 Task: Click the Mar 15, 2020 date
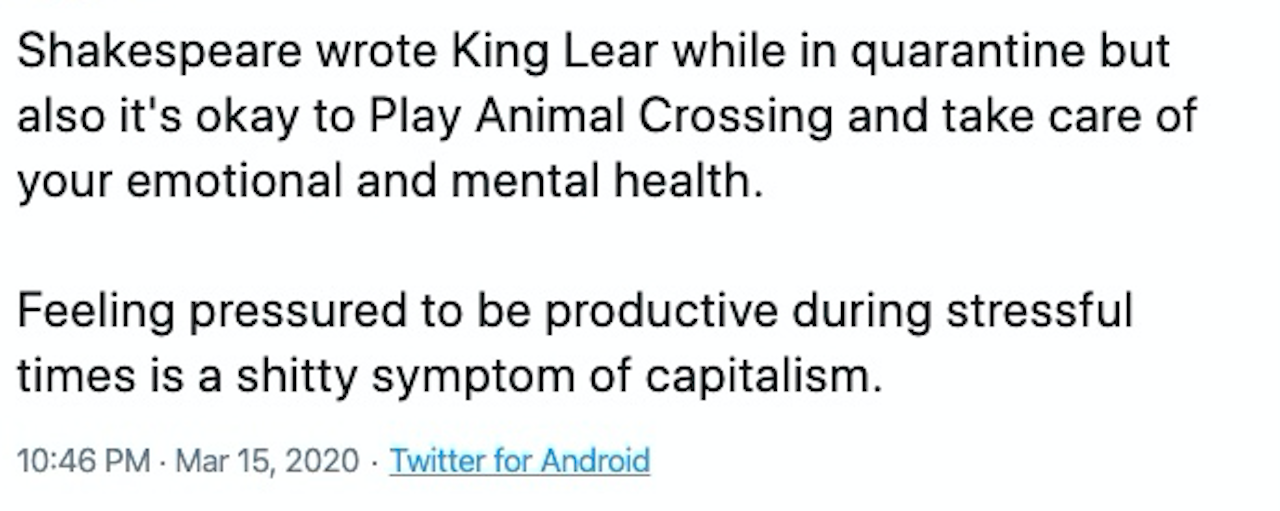[267, 461]
